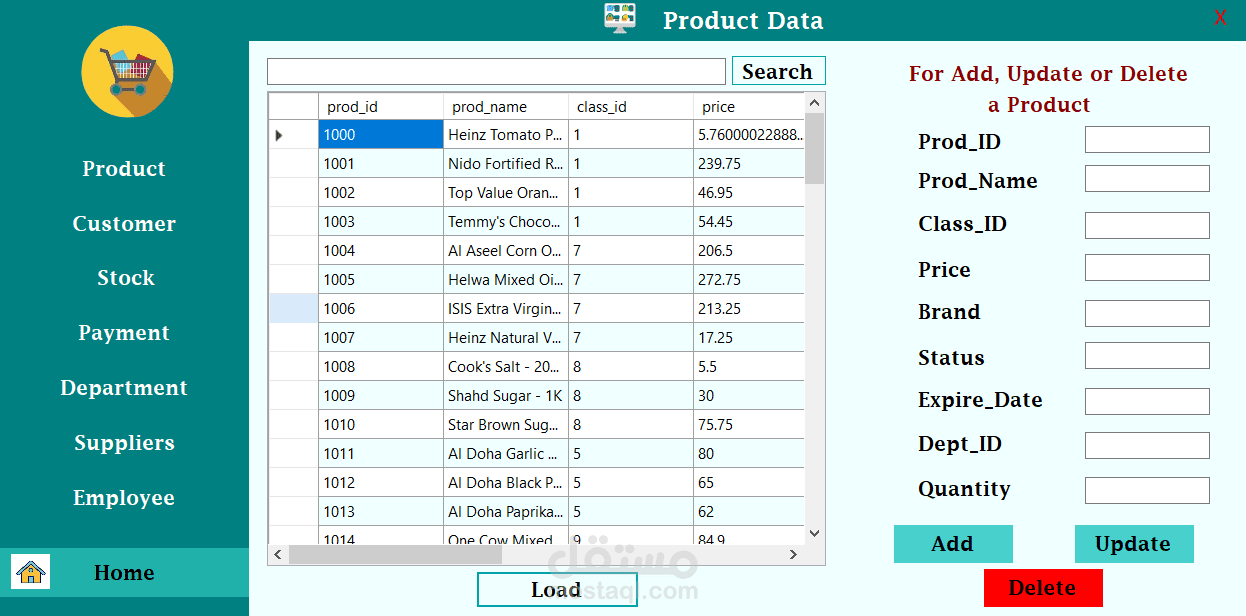1246x616 pixels.
Task: Open the Customer menu item
Action: (x=124, y=224)
